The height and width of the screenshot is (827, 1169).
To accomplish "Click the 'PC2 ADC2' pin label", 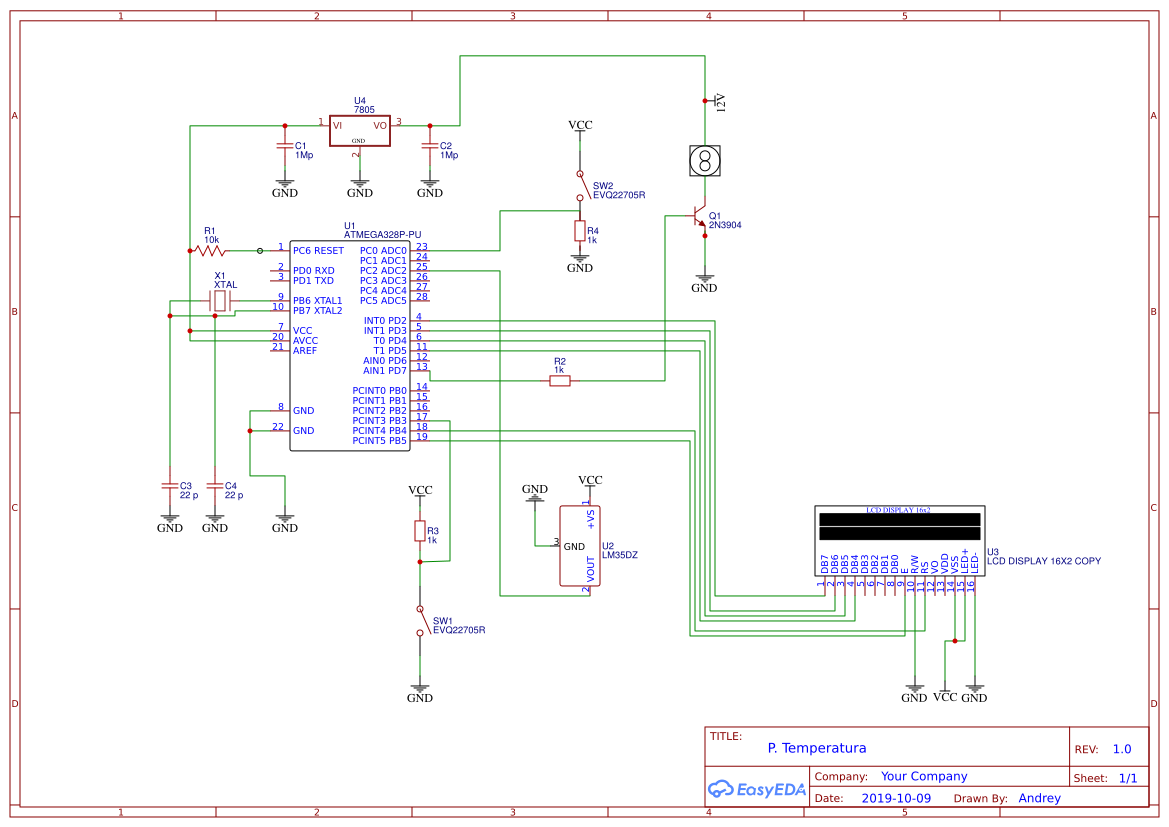I will [383, 271].
